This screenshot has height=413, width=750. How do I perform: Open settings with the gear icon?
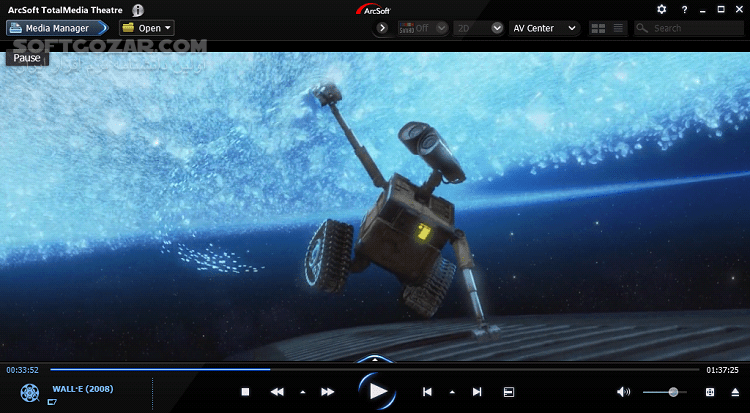pyautogui.click(x=661, y=9)
